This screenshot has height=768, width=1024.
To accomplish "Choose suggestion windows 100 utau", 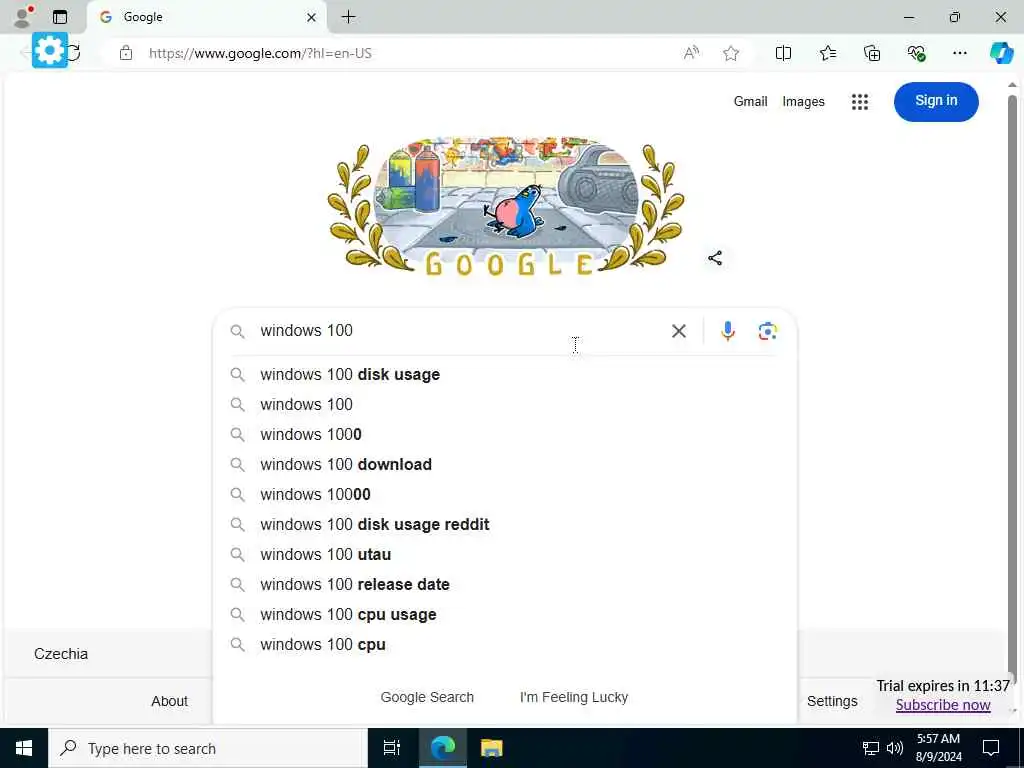I will (x=504, y=554).
